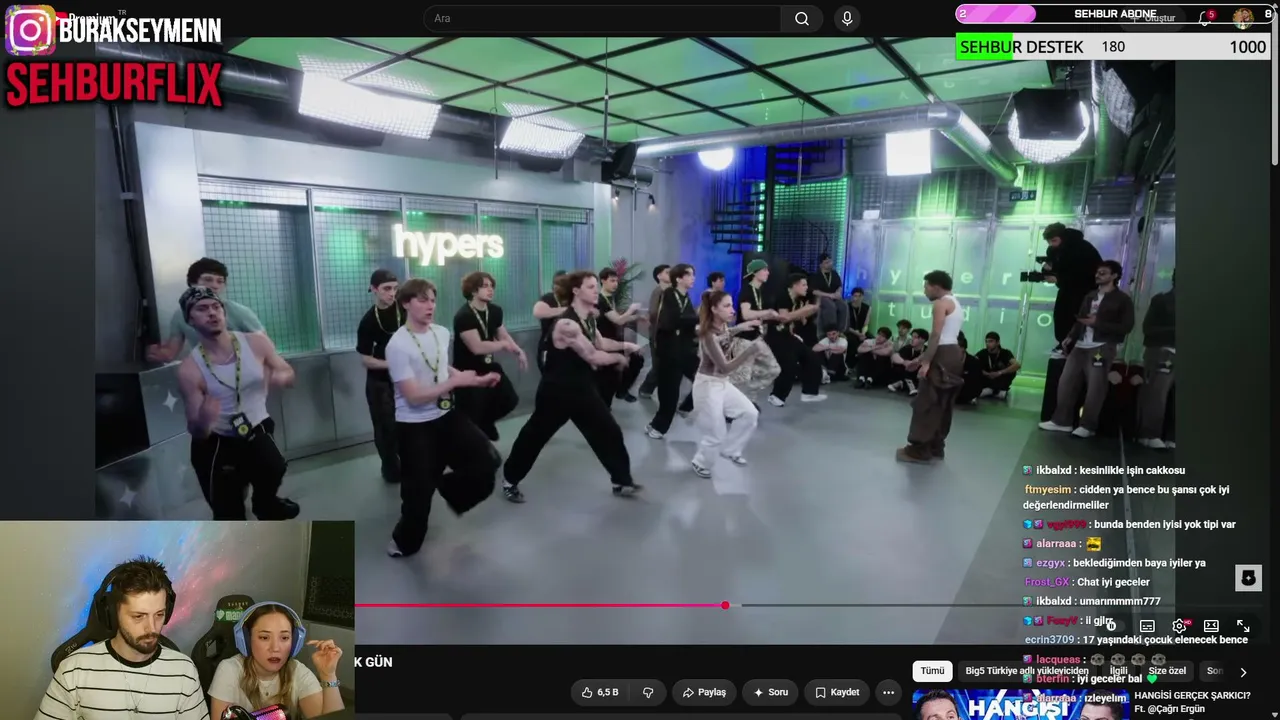The width and height of the screenshot is (1280, 720).
Task: Select the 'İlgili' filter chip
Action: click(1118, 671)
